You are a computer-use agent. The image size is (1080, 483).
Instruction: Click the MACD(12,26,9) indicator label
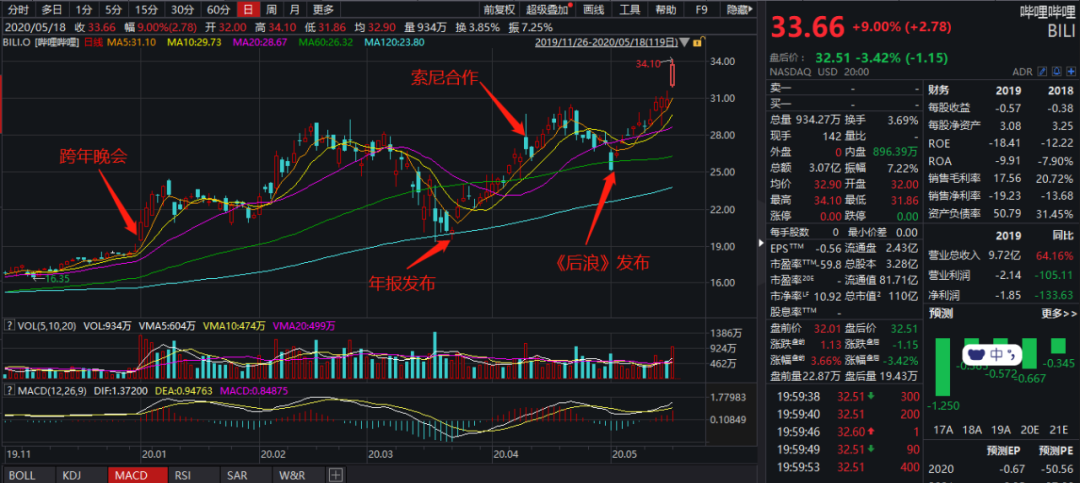[52, 391]
